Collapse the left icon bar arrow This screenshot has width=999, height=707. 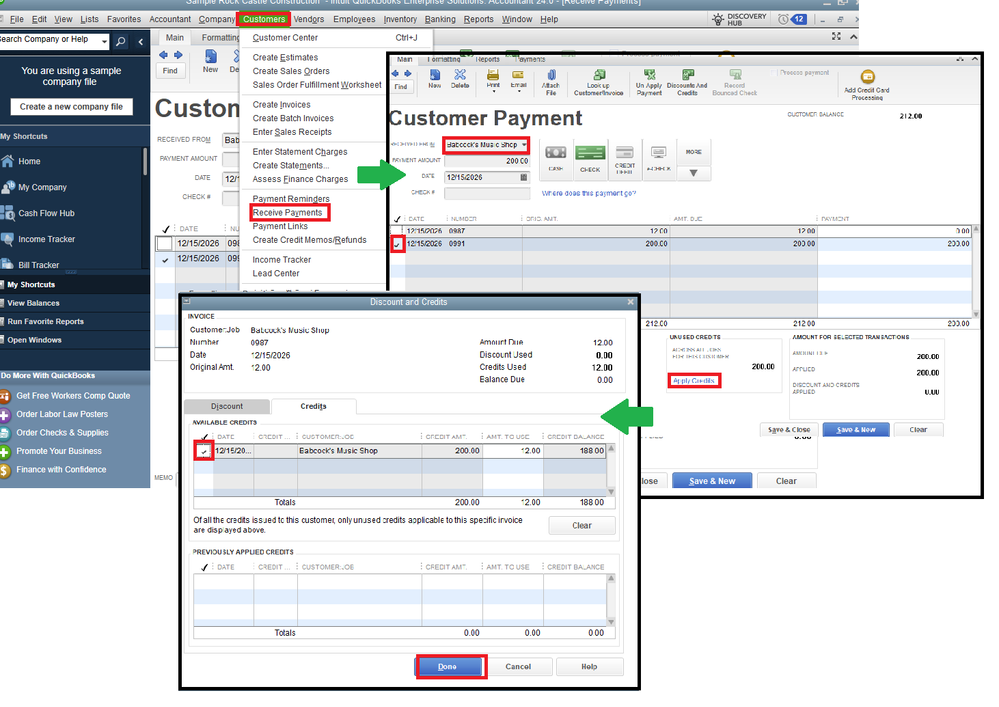click(140, 42)
